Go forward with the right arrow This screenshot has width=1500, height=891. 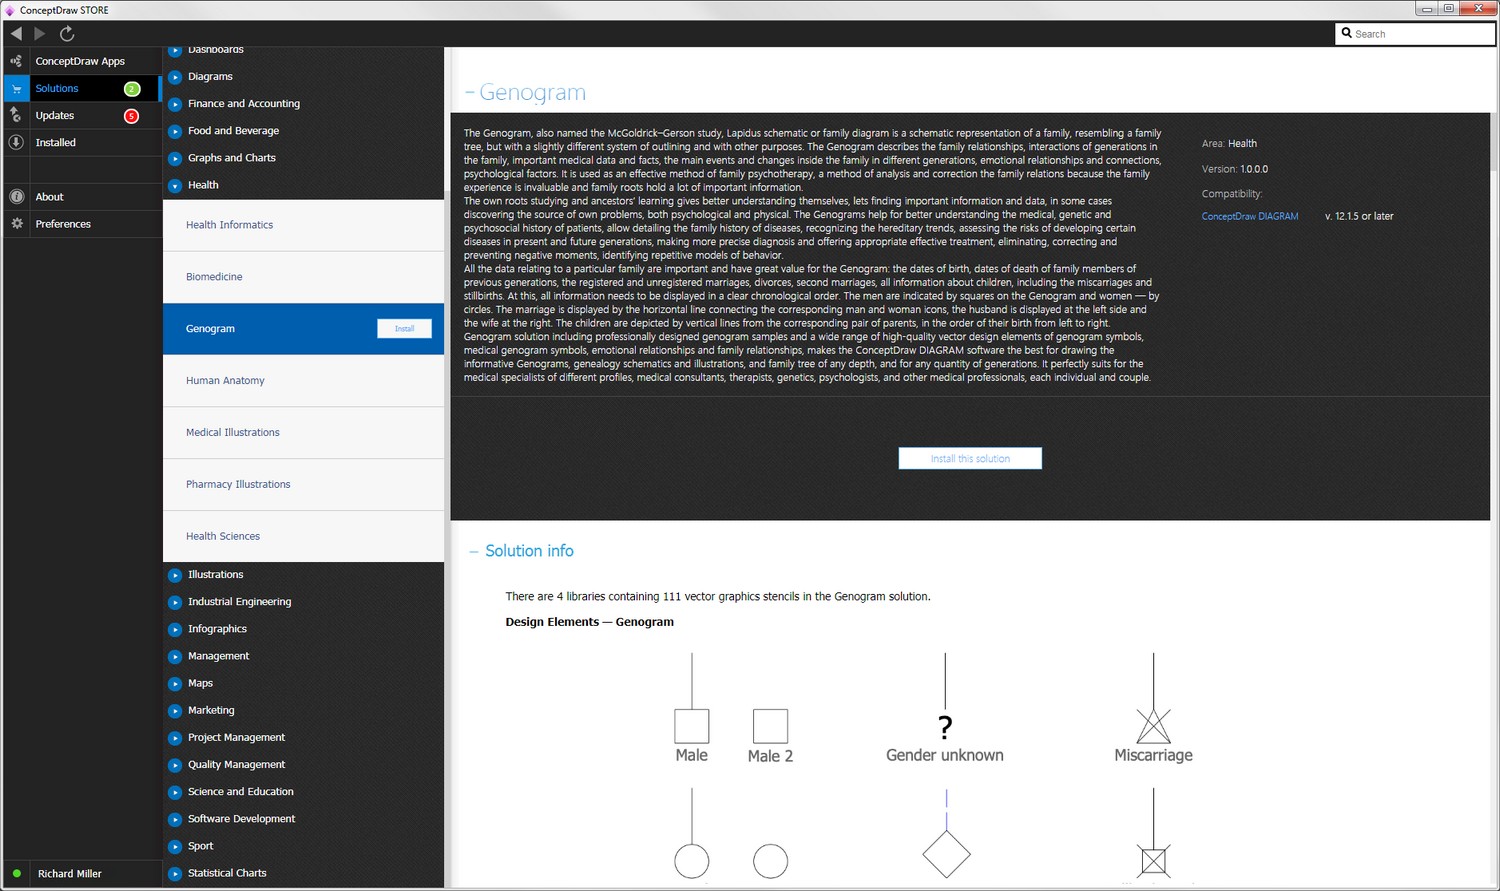pos(40,33)
